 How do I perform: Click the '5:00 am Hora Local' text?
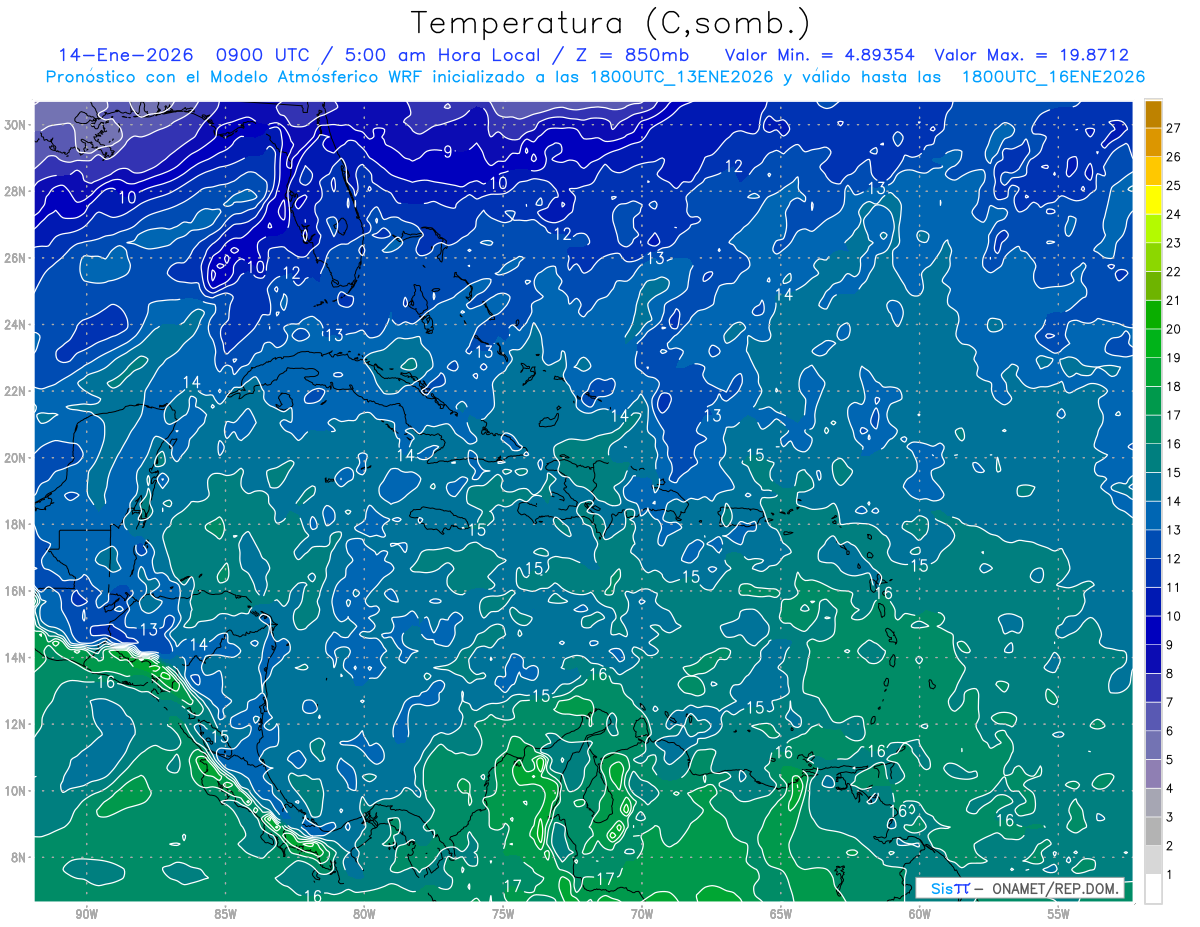pyautogui.click(x=444, y=55)
